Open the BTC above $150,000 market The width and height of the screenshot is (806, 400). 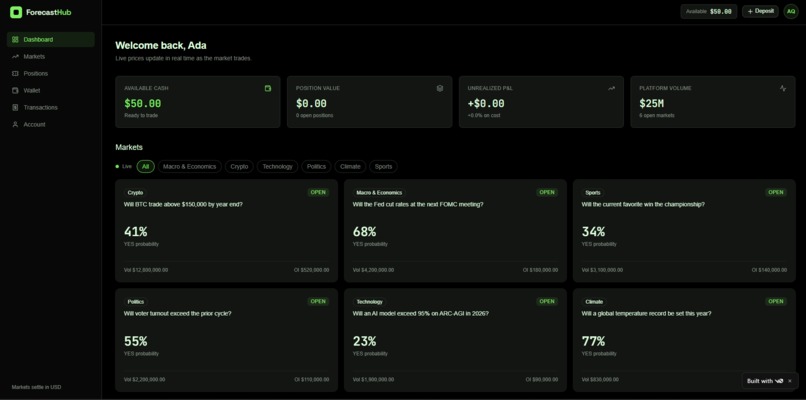[226, 230]
